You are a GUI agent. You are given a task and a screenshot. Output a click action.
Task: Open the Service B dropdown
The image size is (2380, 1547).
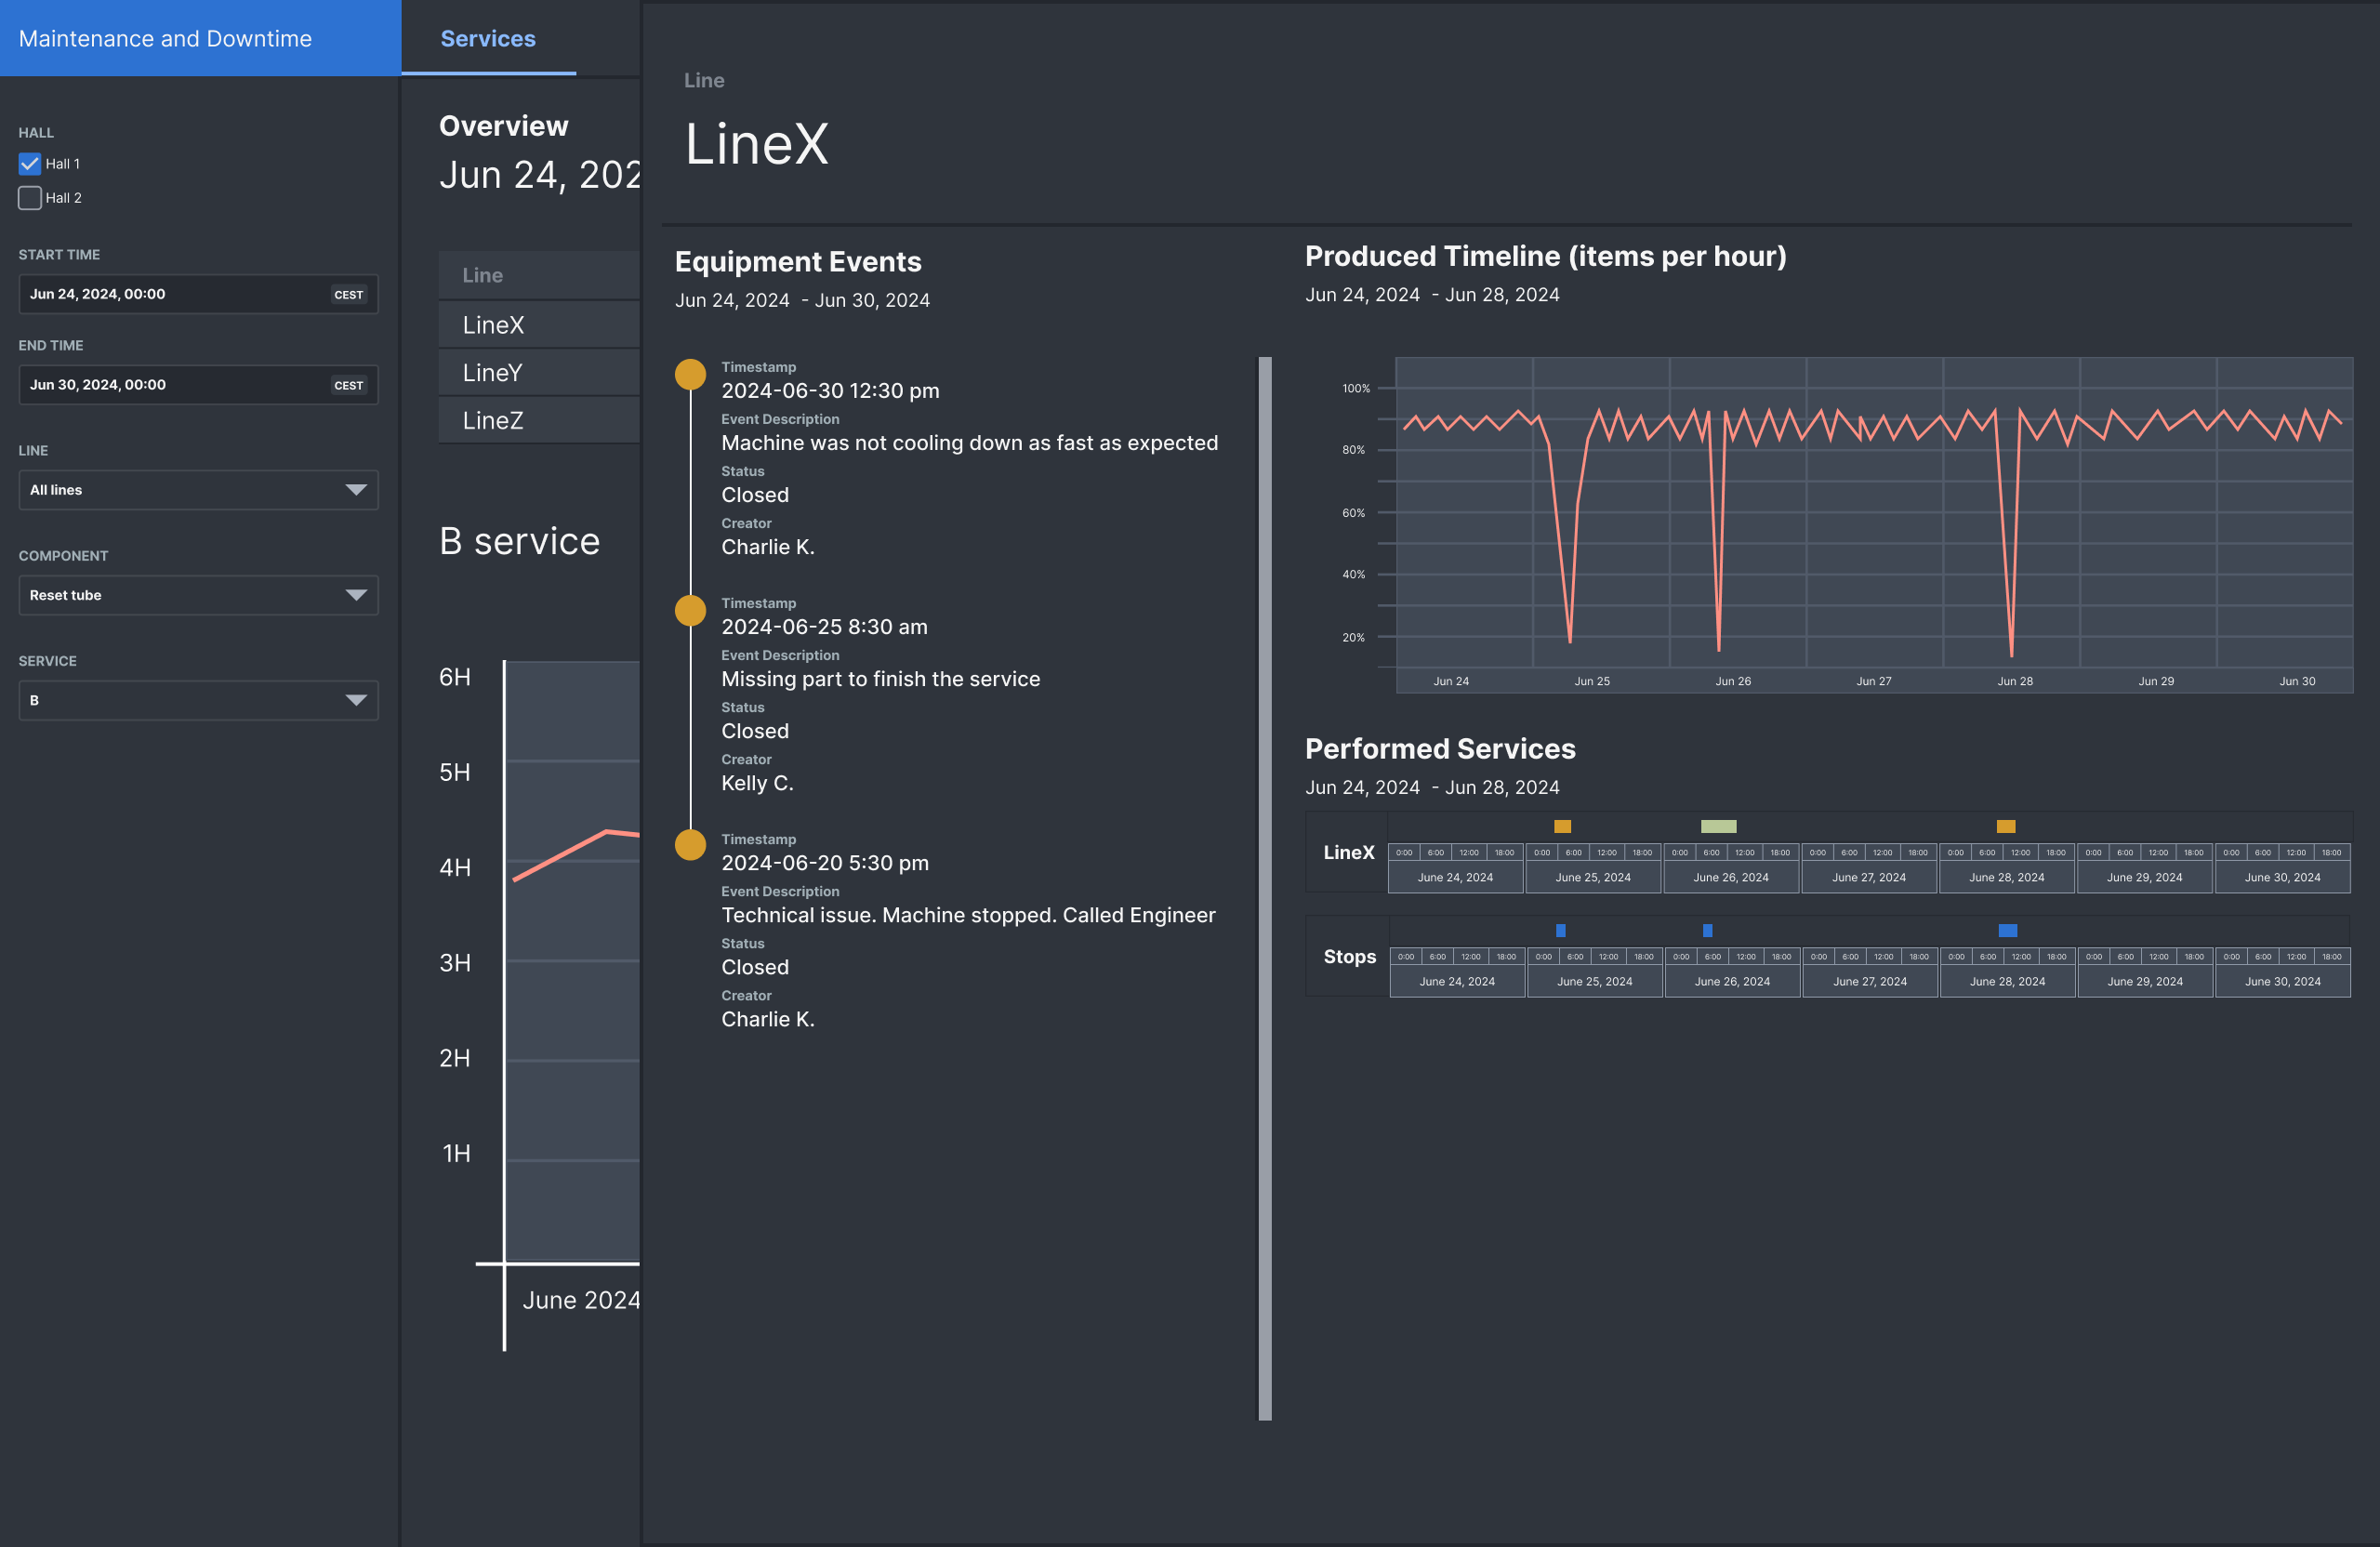198,700
